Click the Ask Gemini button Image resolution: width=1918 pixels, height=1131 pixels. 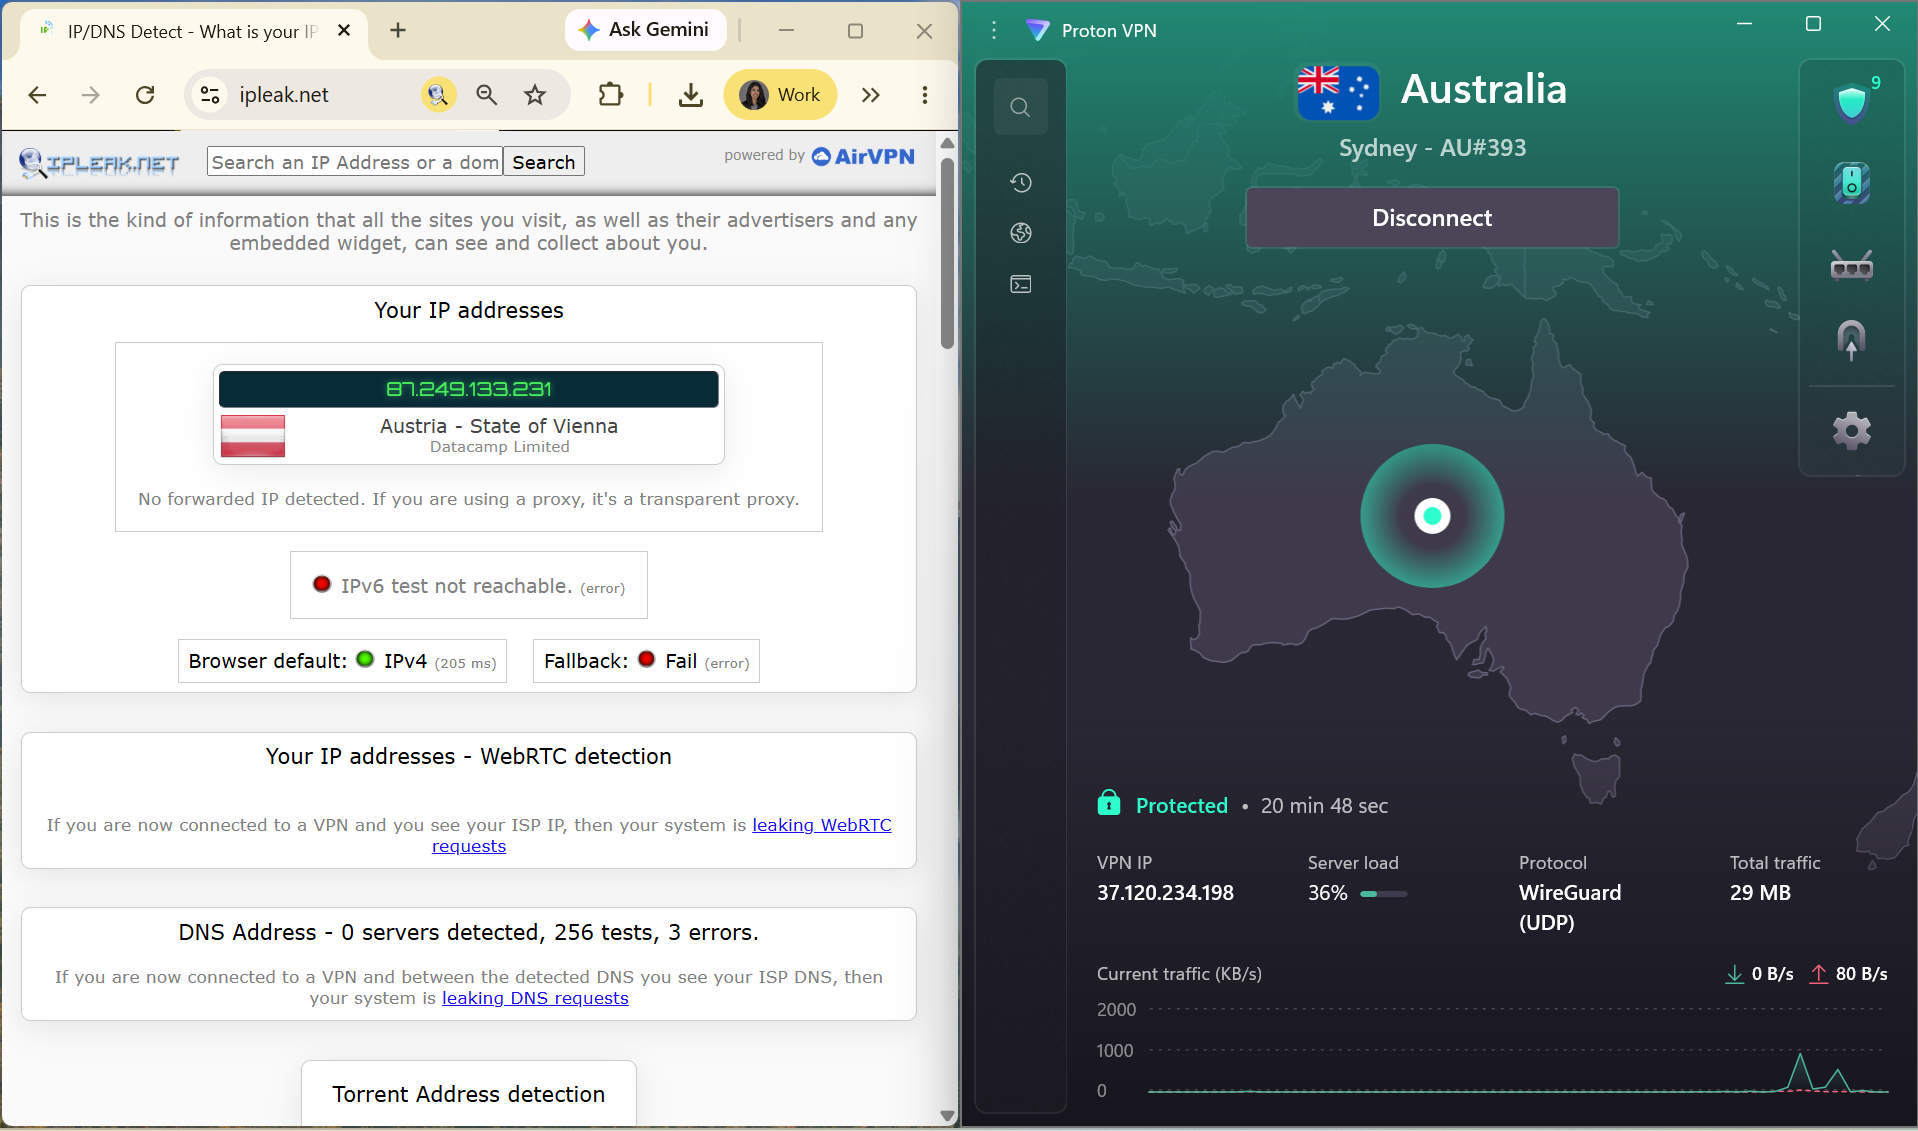click(647, 30)
